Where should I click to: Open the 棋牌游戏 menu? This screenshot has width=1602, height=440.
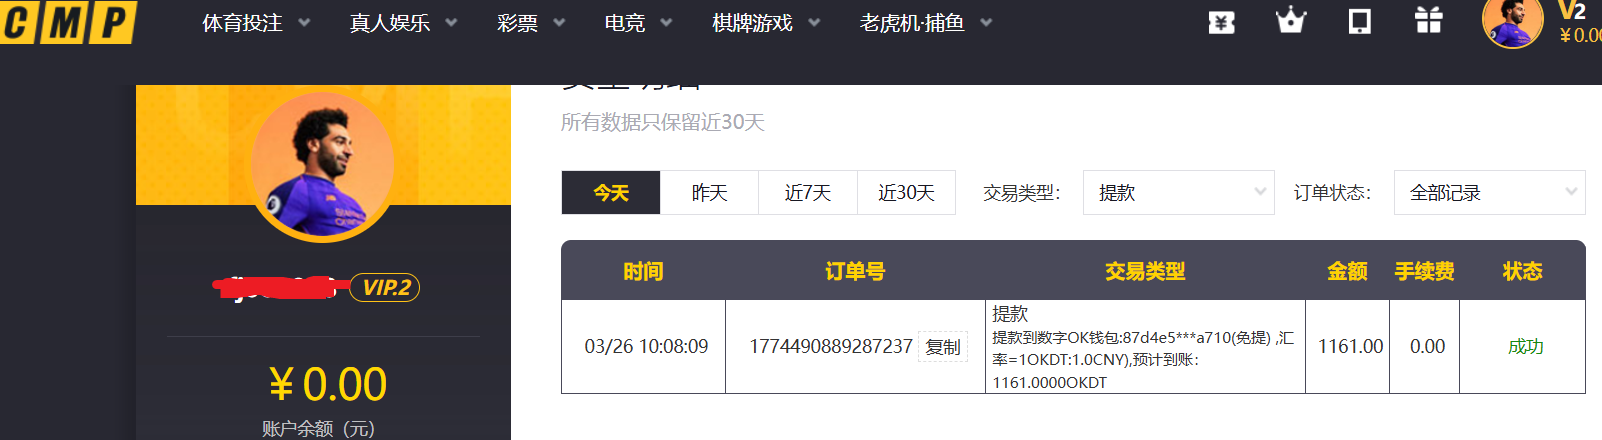(765, 23)
